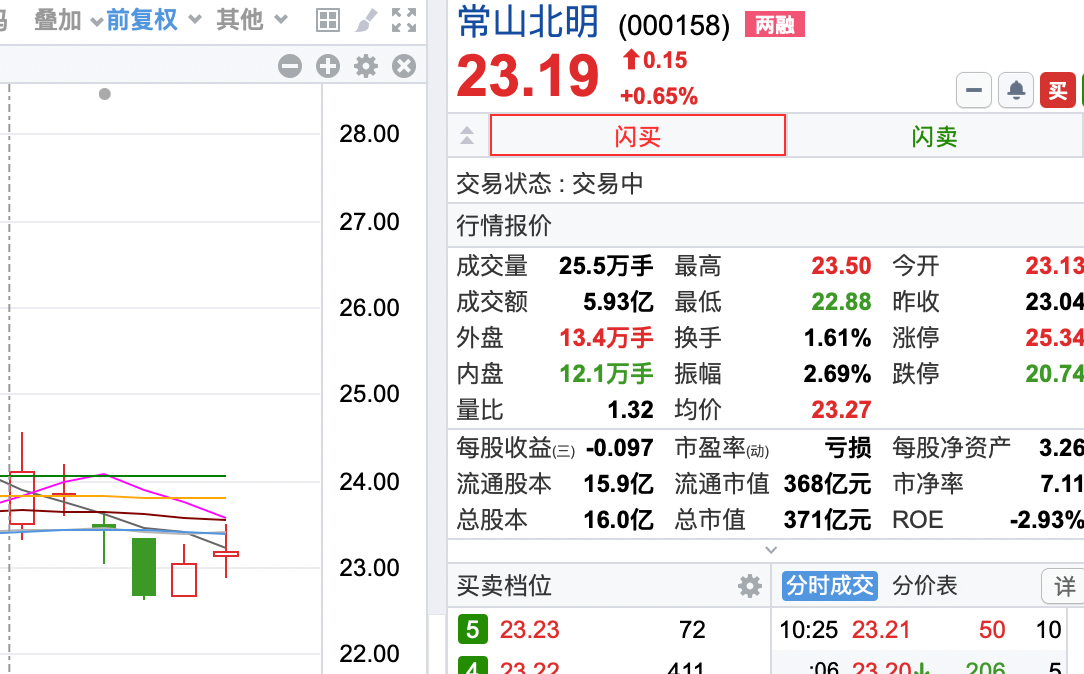1084x674 pixels.
Task: Click the sell level 5 price 23.23
Action: (530, 630)
